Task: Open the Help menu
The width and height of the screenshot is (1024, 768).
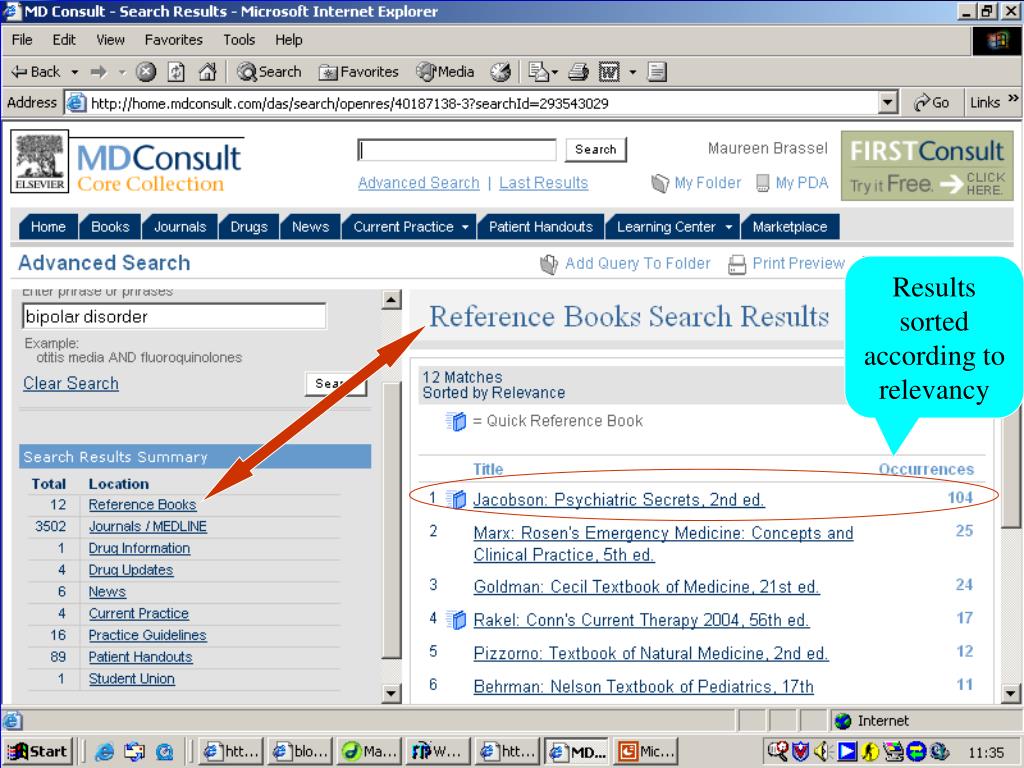Action: pyautogui.click(x=288, y=40)
